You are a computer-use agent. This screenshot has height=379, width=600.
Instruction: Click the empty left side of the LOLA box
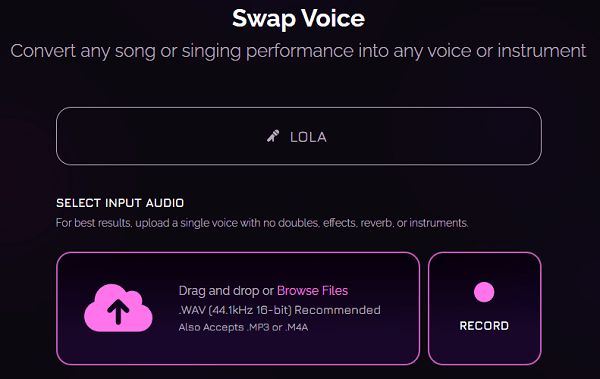coord(153,136)
